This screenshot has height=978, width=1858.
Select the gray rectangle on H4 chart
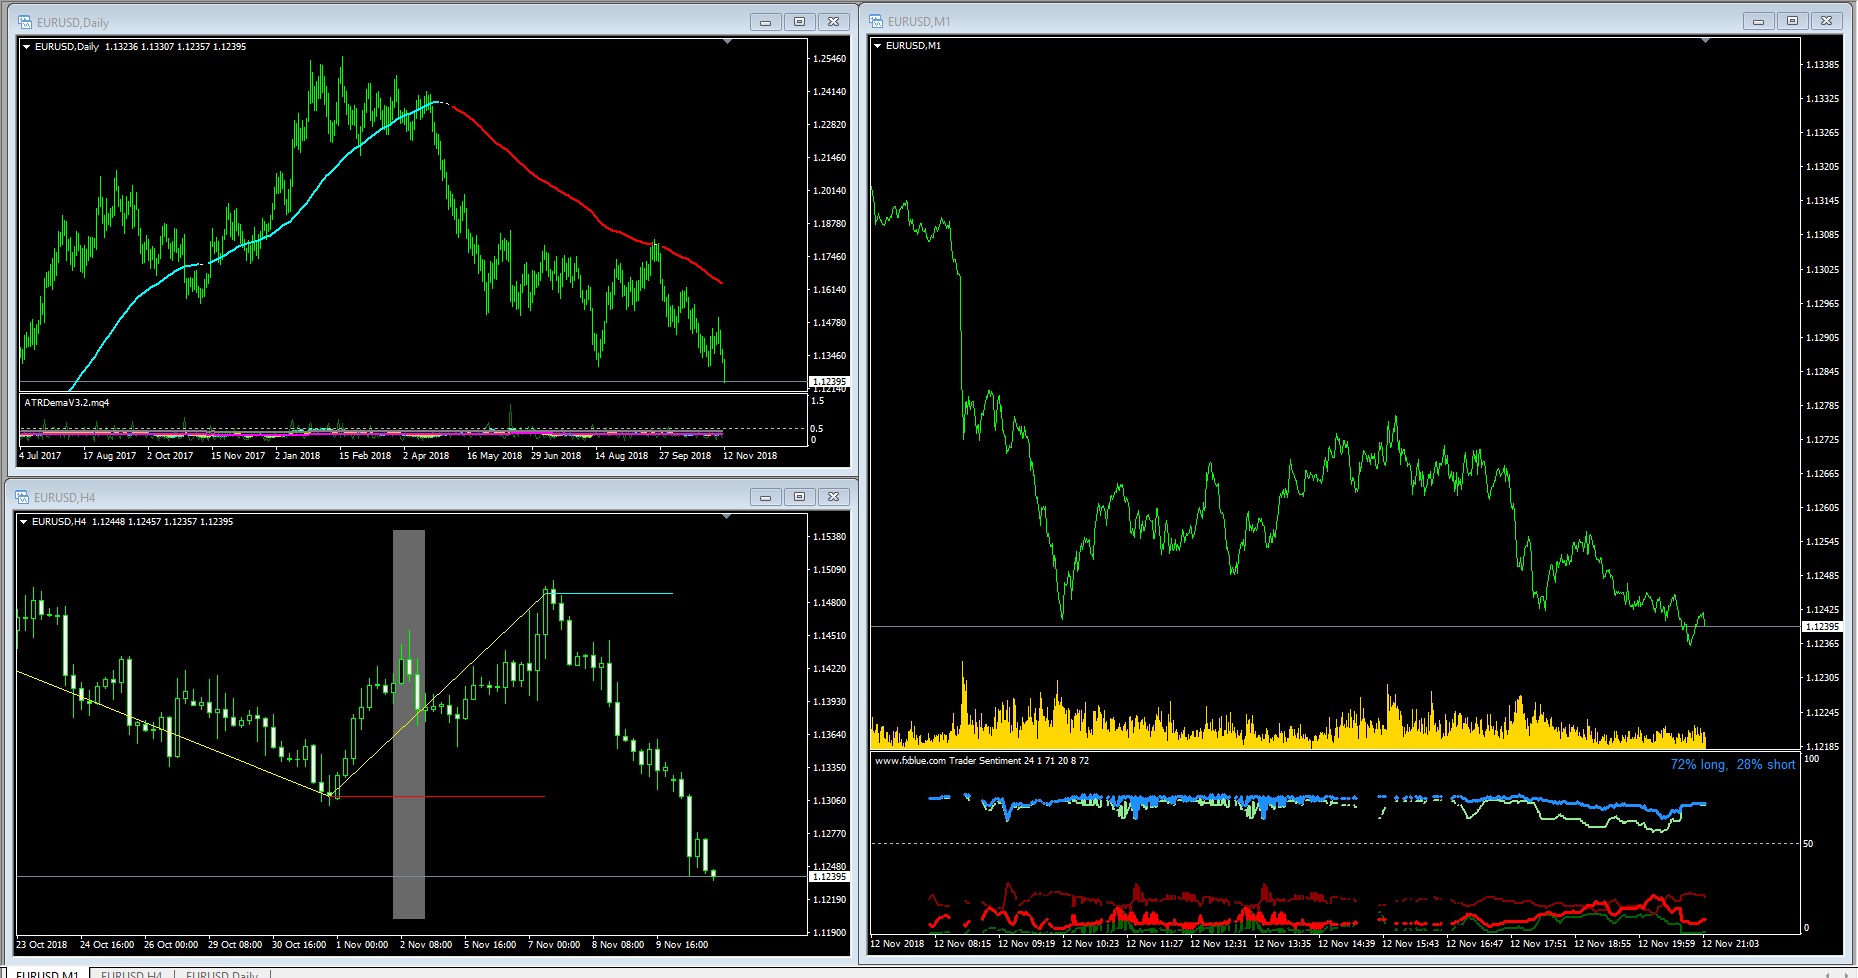pos(408,723)
